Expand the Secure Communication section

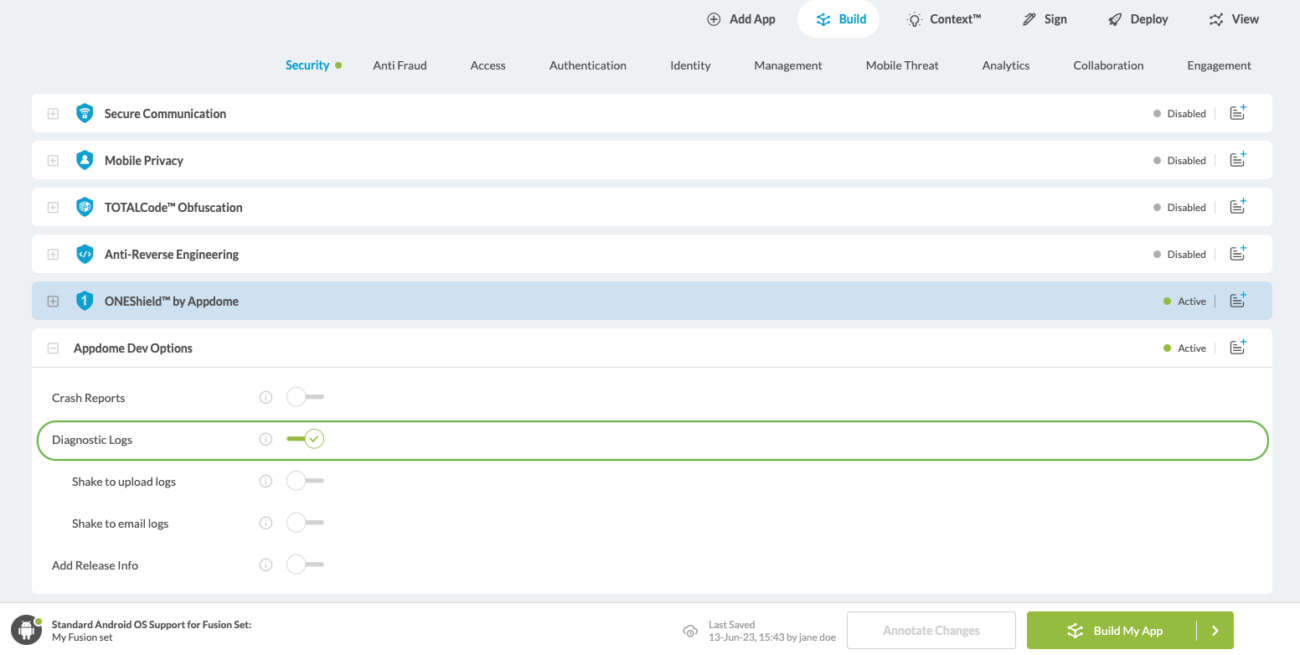point(52,113)
